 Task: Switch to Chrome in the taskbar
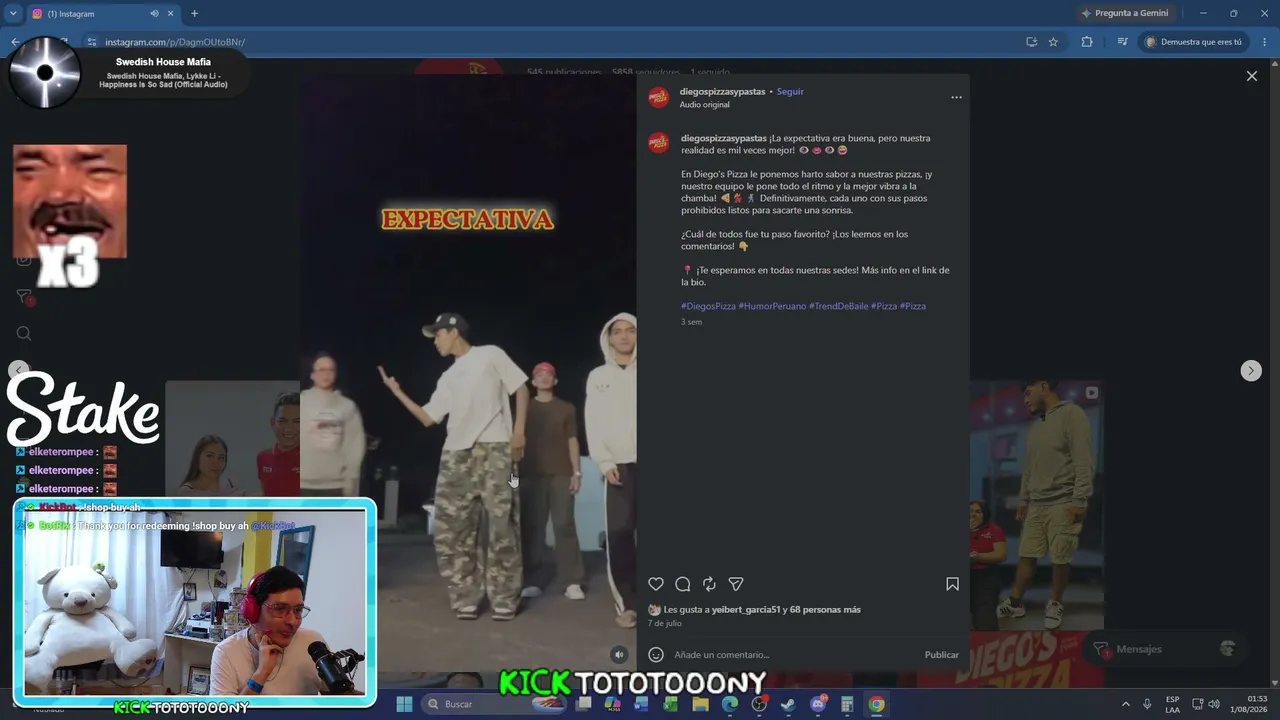[876, 704]
